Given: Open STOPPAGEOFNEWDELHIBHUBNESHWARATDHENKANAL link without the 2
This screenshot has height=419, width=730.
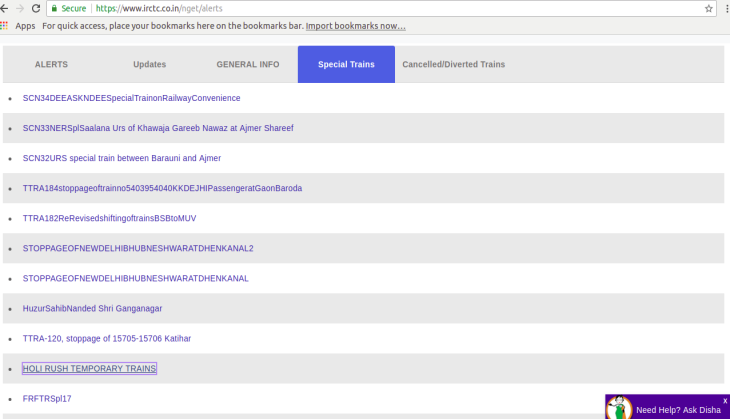Looking at the screenshot, I should tap(135, 278).
